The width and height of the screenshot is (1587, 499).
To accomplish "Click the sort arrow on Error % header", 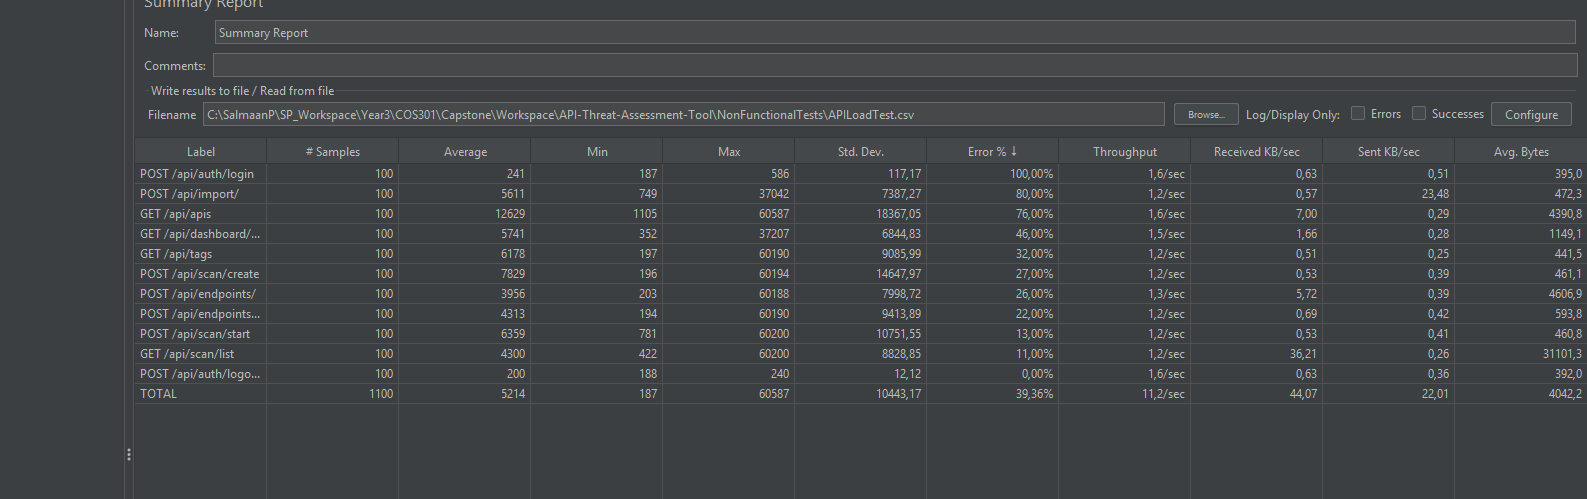I will (1014, 152).
